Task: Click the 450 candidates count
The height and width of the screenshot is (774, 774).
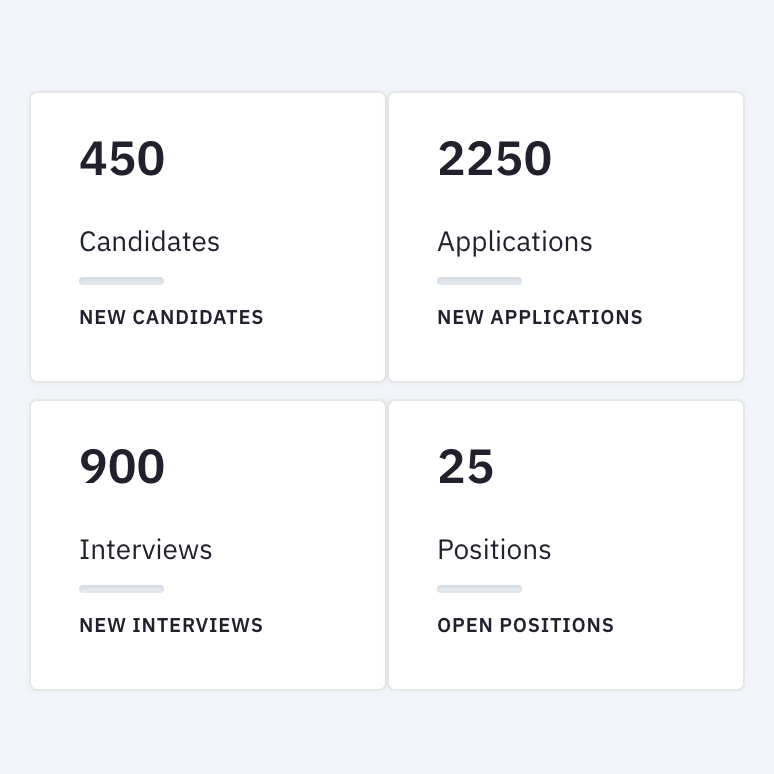Action: [122, 159]
